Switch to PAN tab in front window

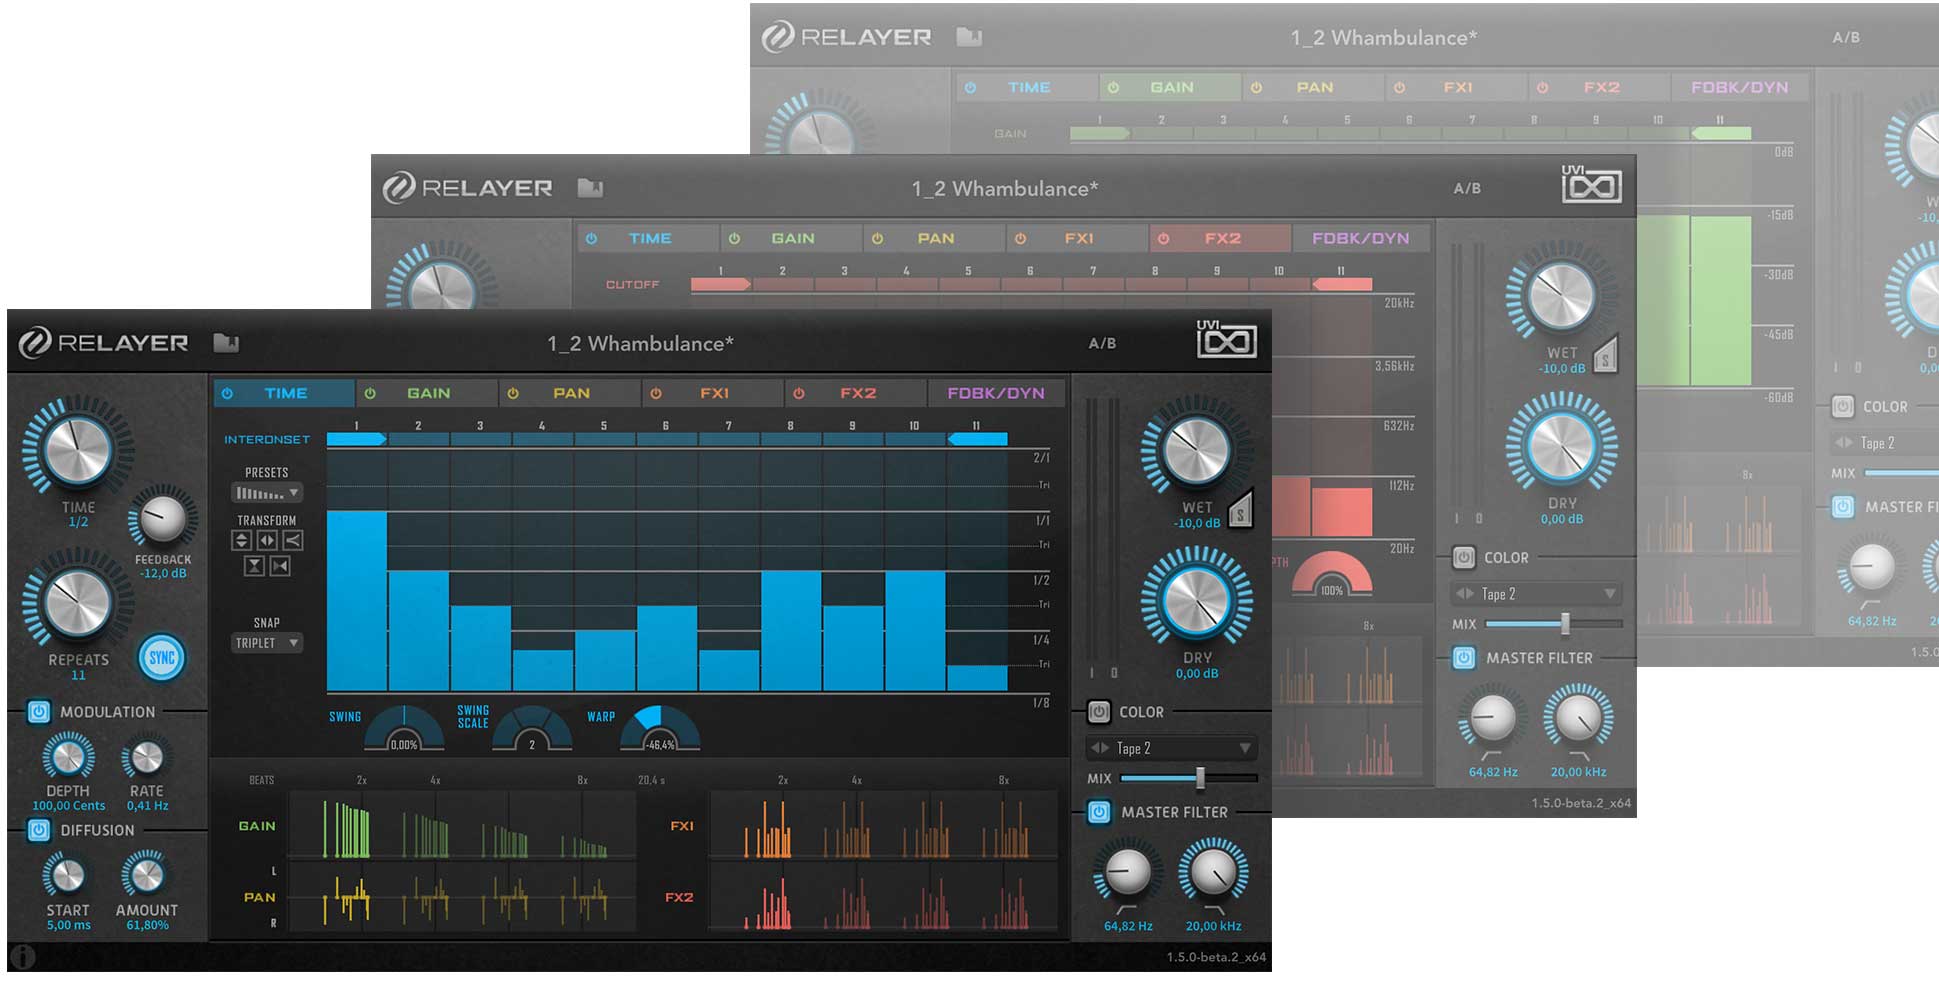(571, 393)
